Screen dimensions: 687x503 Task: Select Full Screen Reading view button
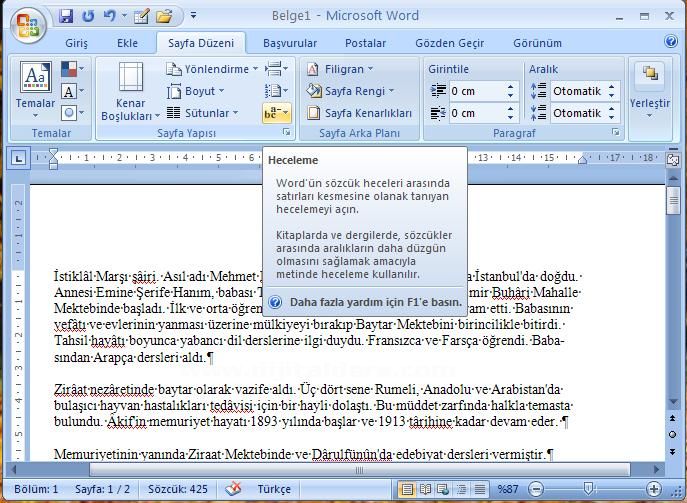click(x=425, y=489)
